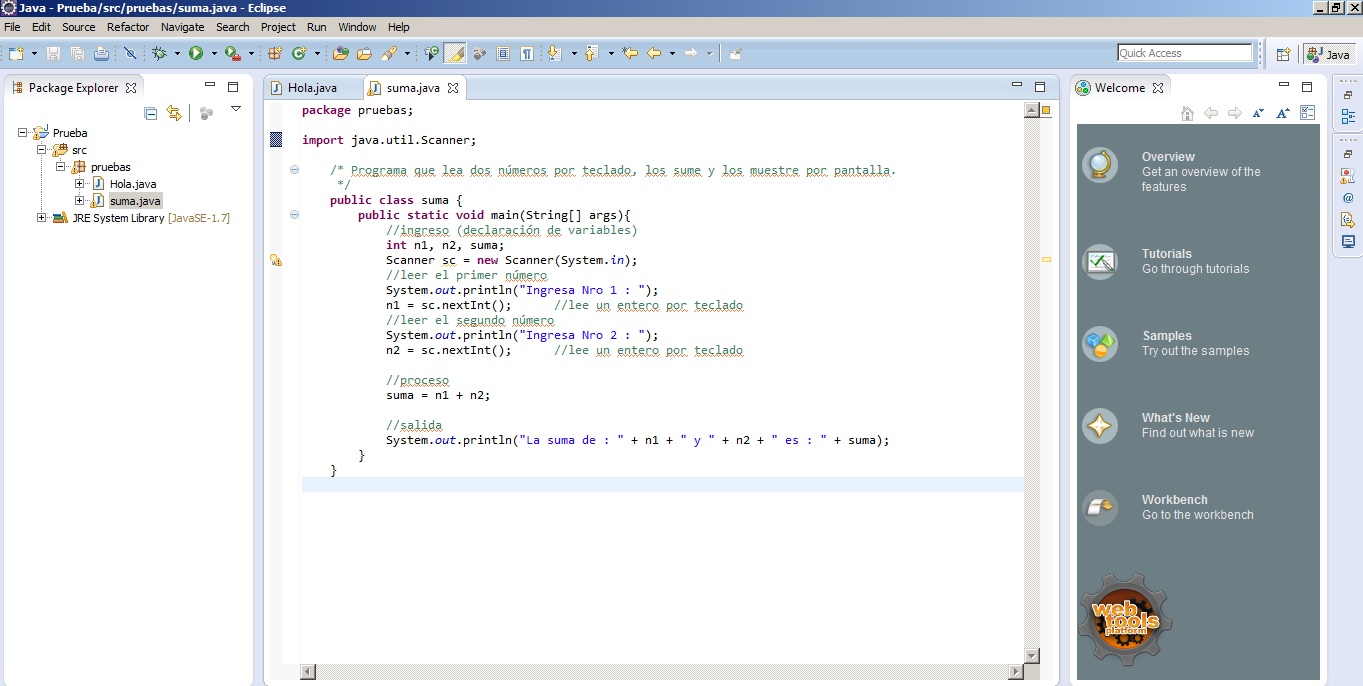Open the Open Perspective dialog
The height and width of the screenshot is (686, 1363).
pos(1283,53)
